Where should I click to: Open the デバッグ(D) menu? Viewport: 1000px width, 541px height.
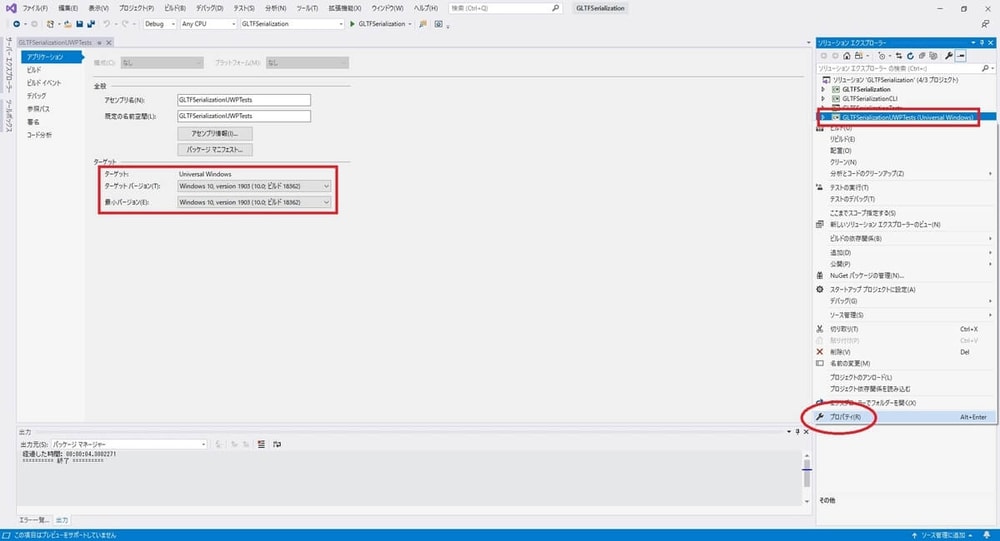tap(209, 8)
